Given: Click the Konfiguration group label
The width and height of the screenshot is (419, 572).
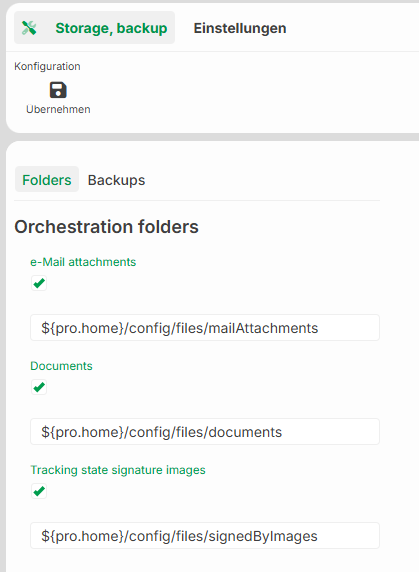Looking at the screenshot, I should 47,66.
